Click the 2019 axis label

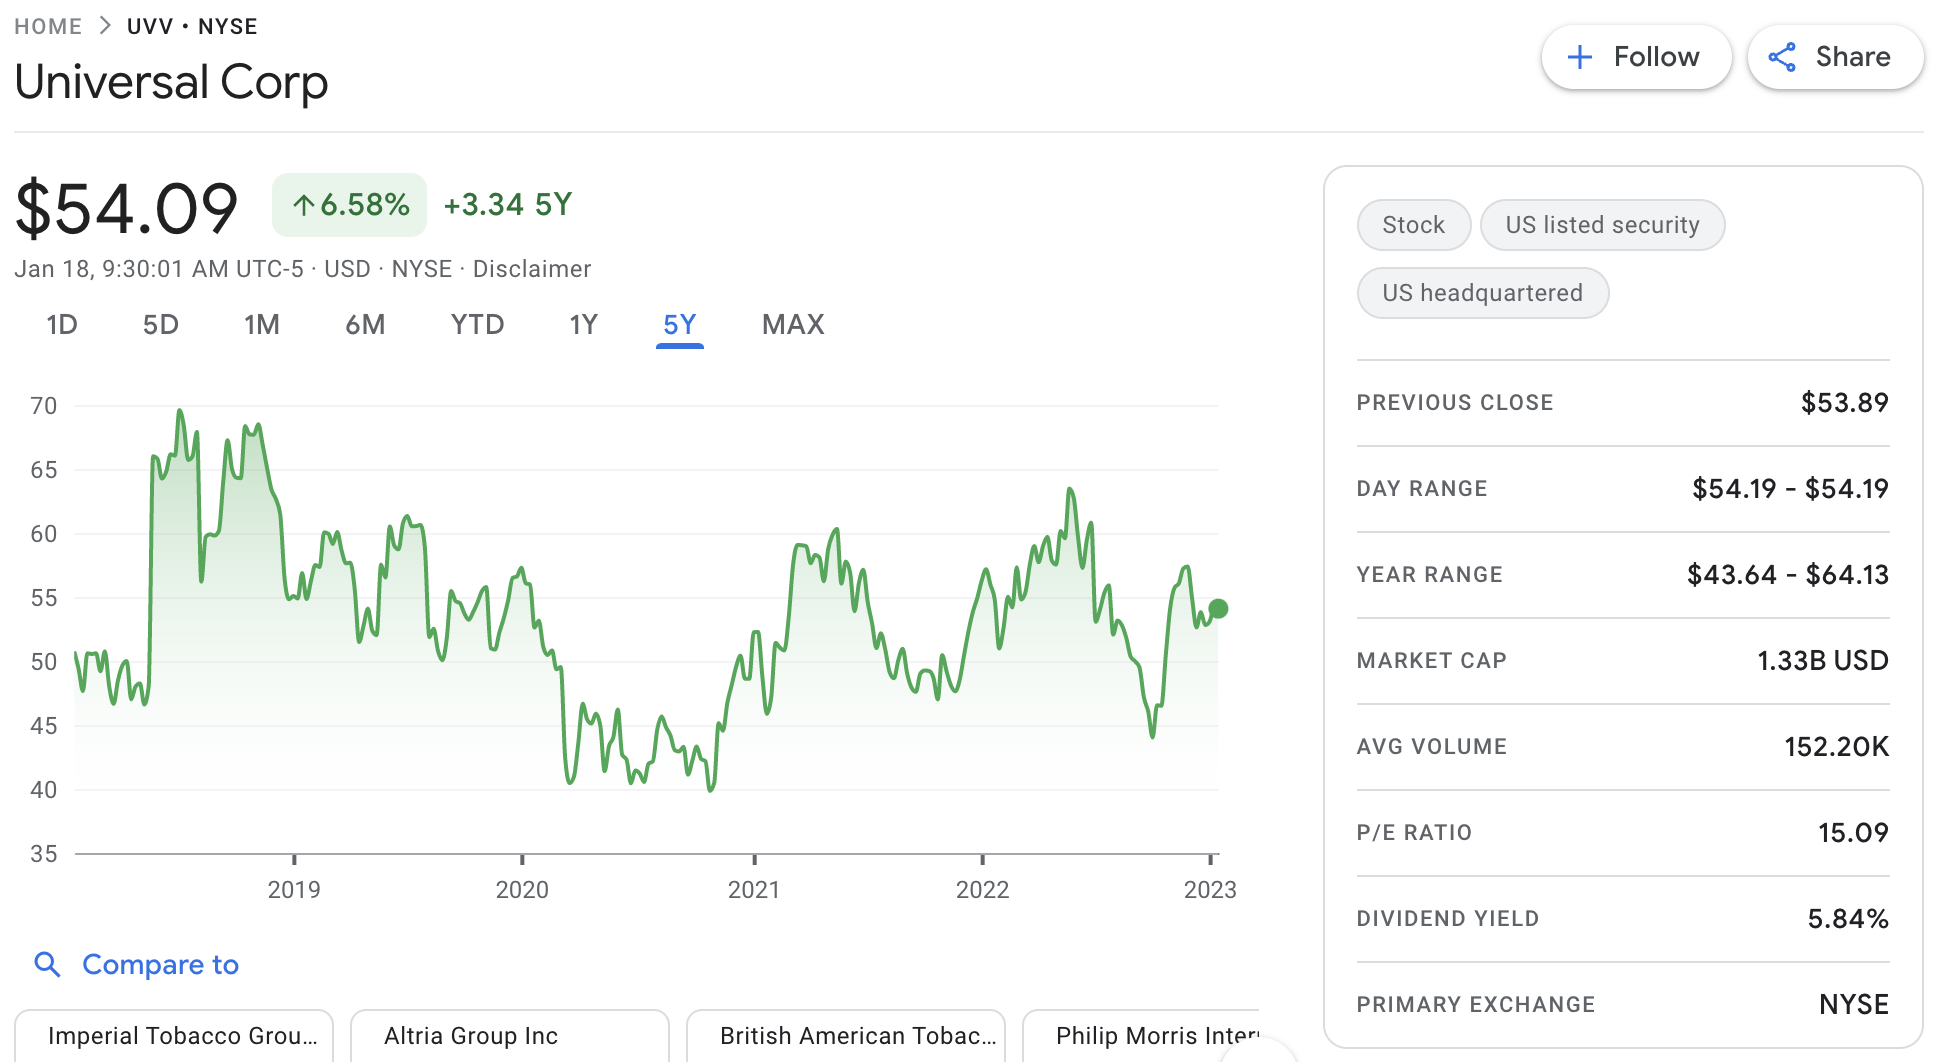point(294,890)
